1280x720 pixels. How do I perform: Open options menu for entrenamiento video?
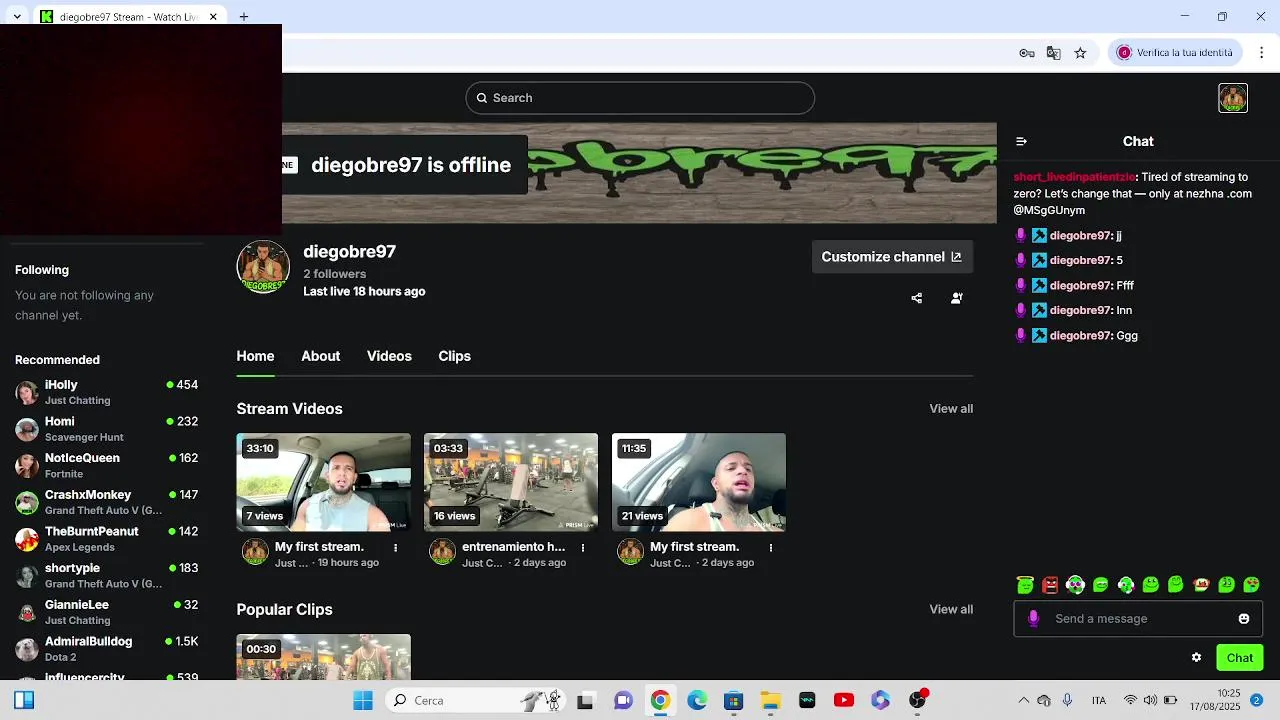pyautogui.click(x=583, y=548)
